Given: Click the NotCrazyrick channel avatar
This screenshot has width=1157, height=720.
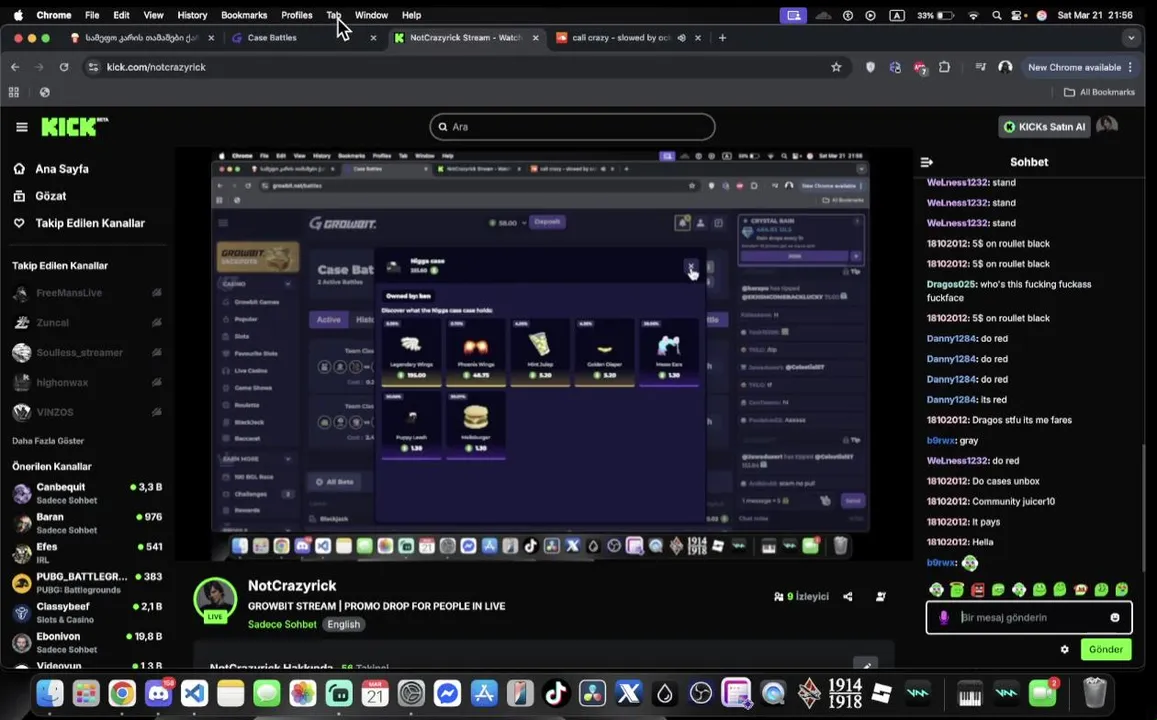Looking at the screenshot, I should click(x=215, y=599).
